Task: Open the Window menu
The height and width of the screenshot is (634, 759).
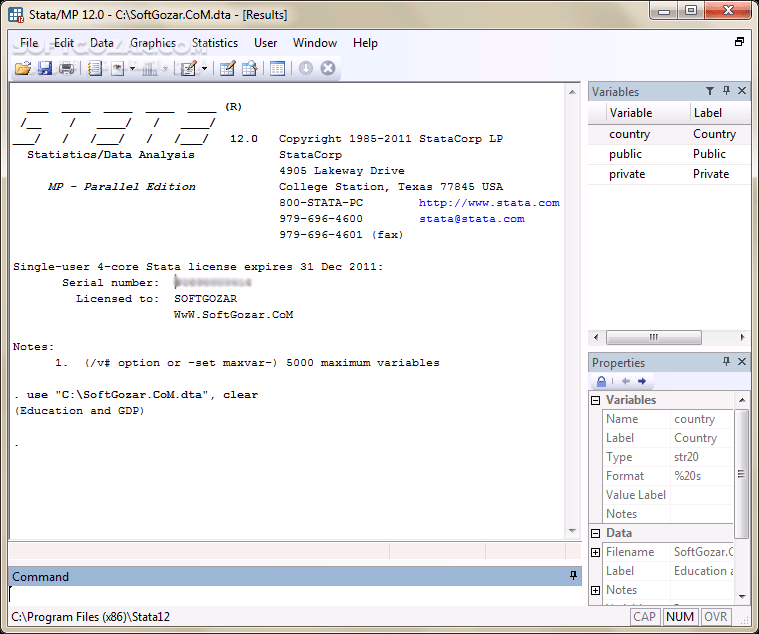Action: [315, 43]
